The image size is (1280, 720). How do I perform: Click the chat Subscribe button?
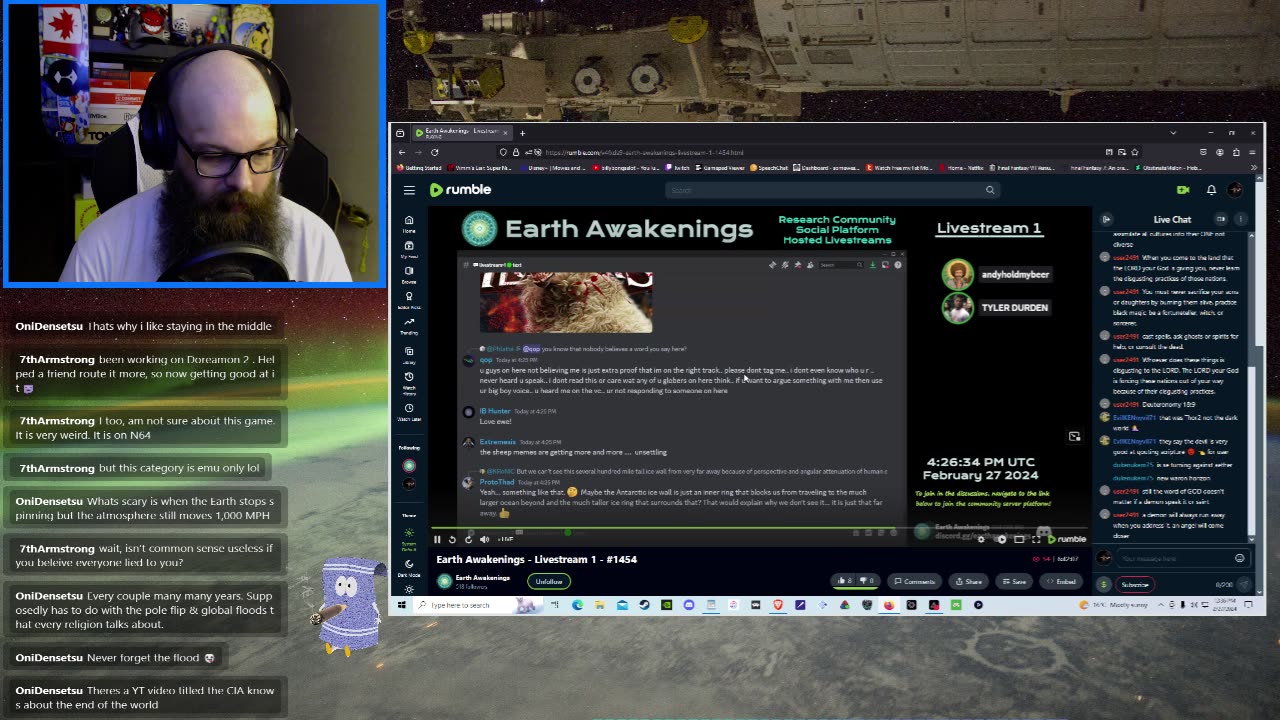point(1135,584)
